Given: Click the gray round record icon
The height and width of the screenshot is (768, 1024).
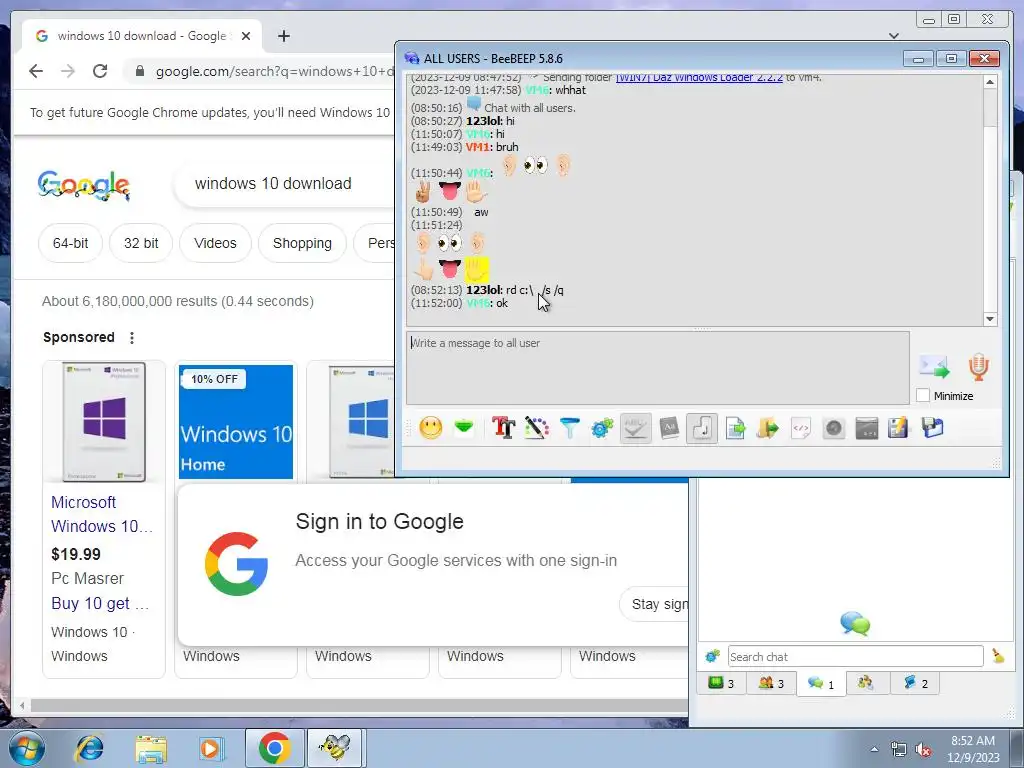Looking at the screenshot, I should (834, 428).
